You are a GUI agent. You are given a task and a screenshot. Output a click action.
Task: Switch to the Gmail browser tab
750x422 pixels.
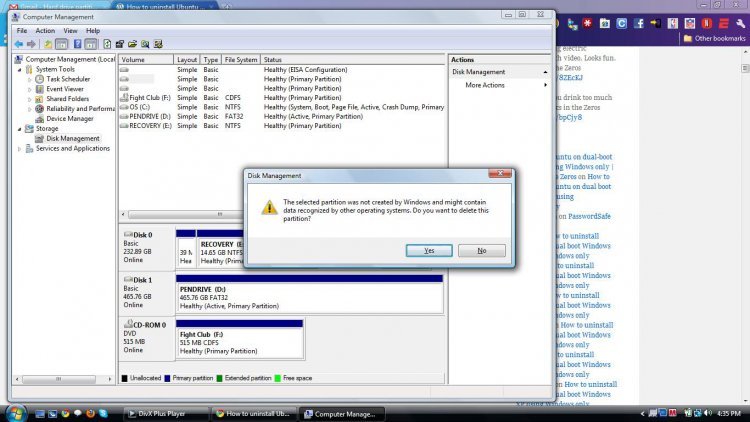point(57,6)
